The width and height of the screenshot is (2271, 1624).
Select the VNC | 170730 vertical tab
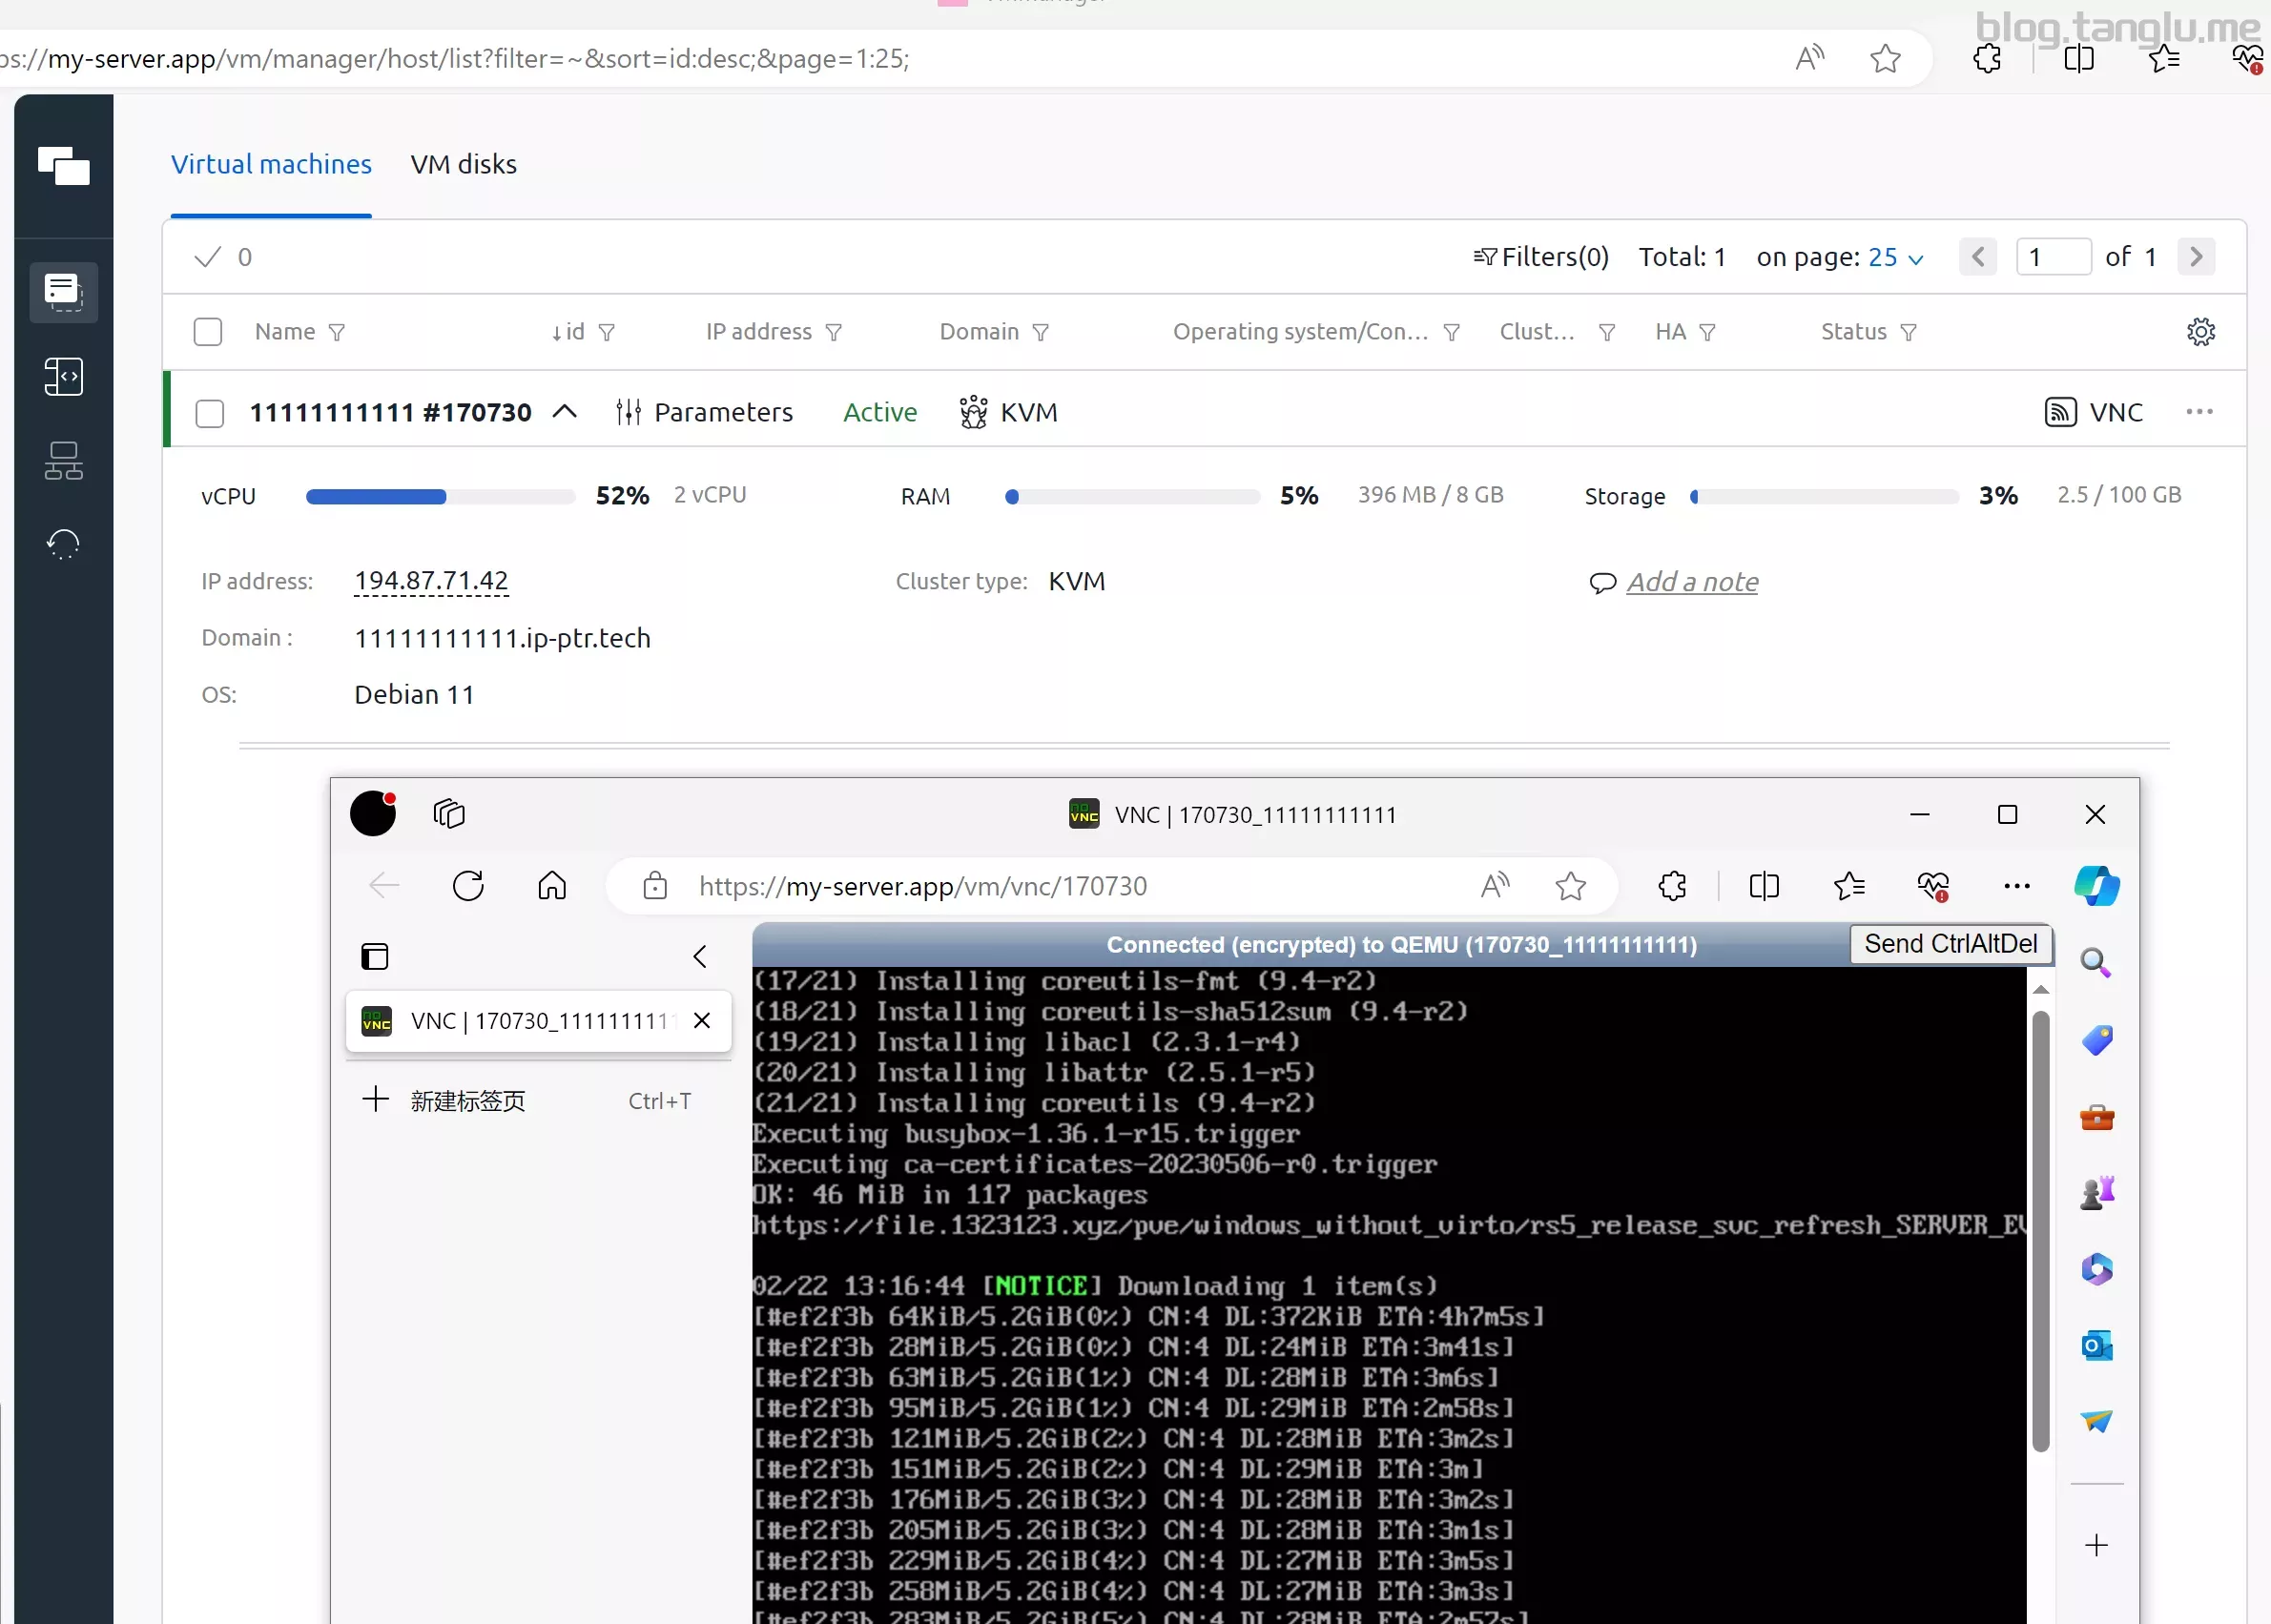tap(538, 1021)
